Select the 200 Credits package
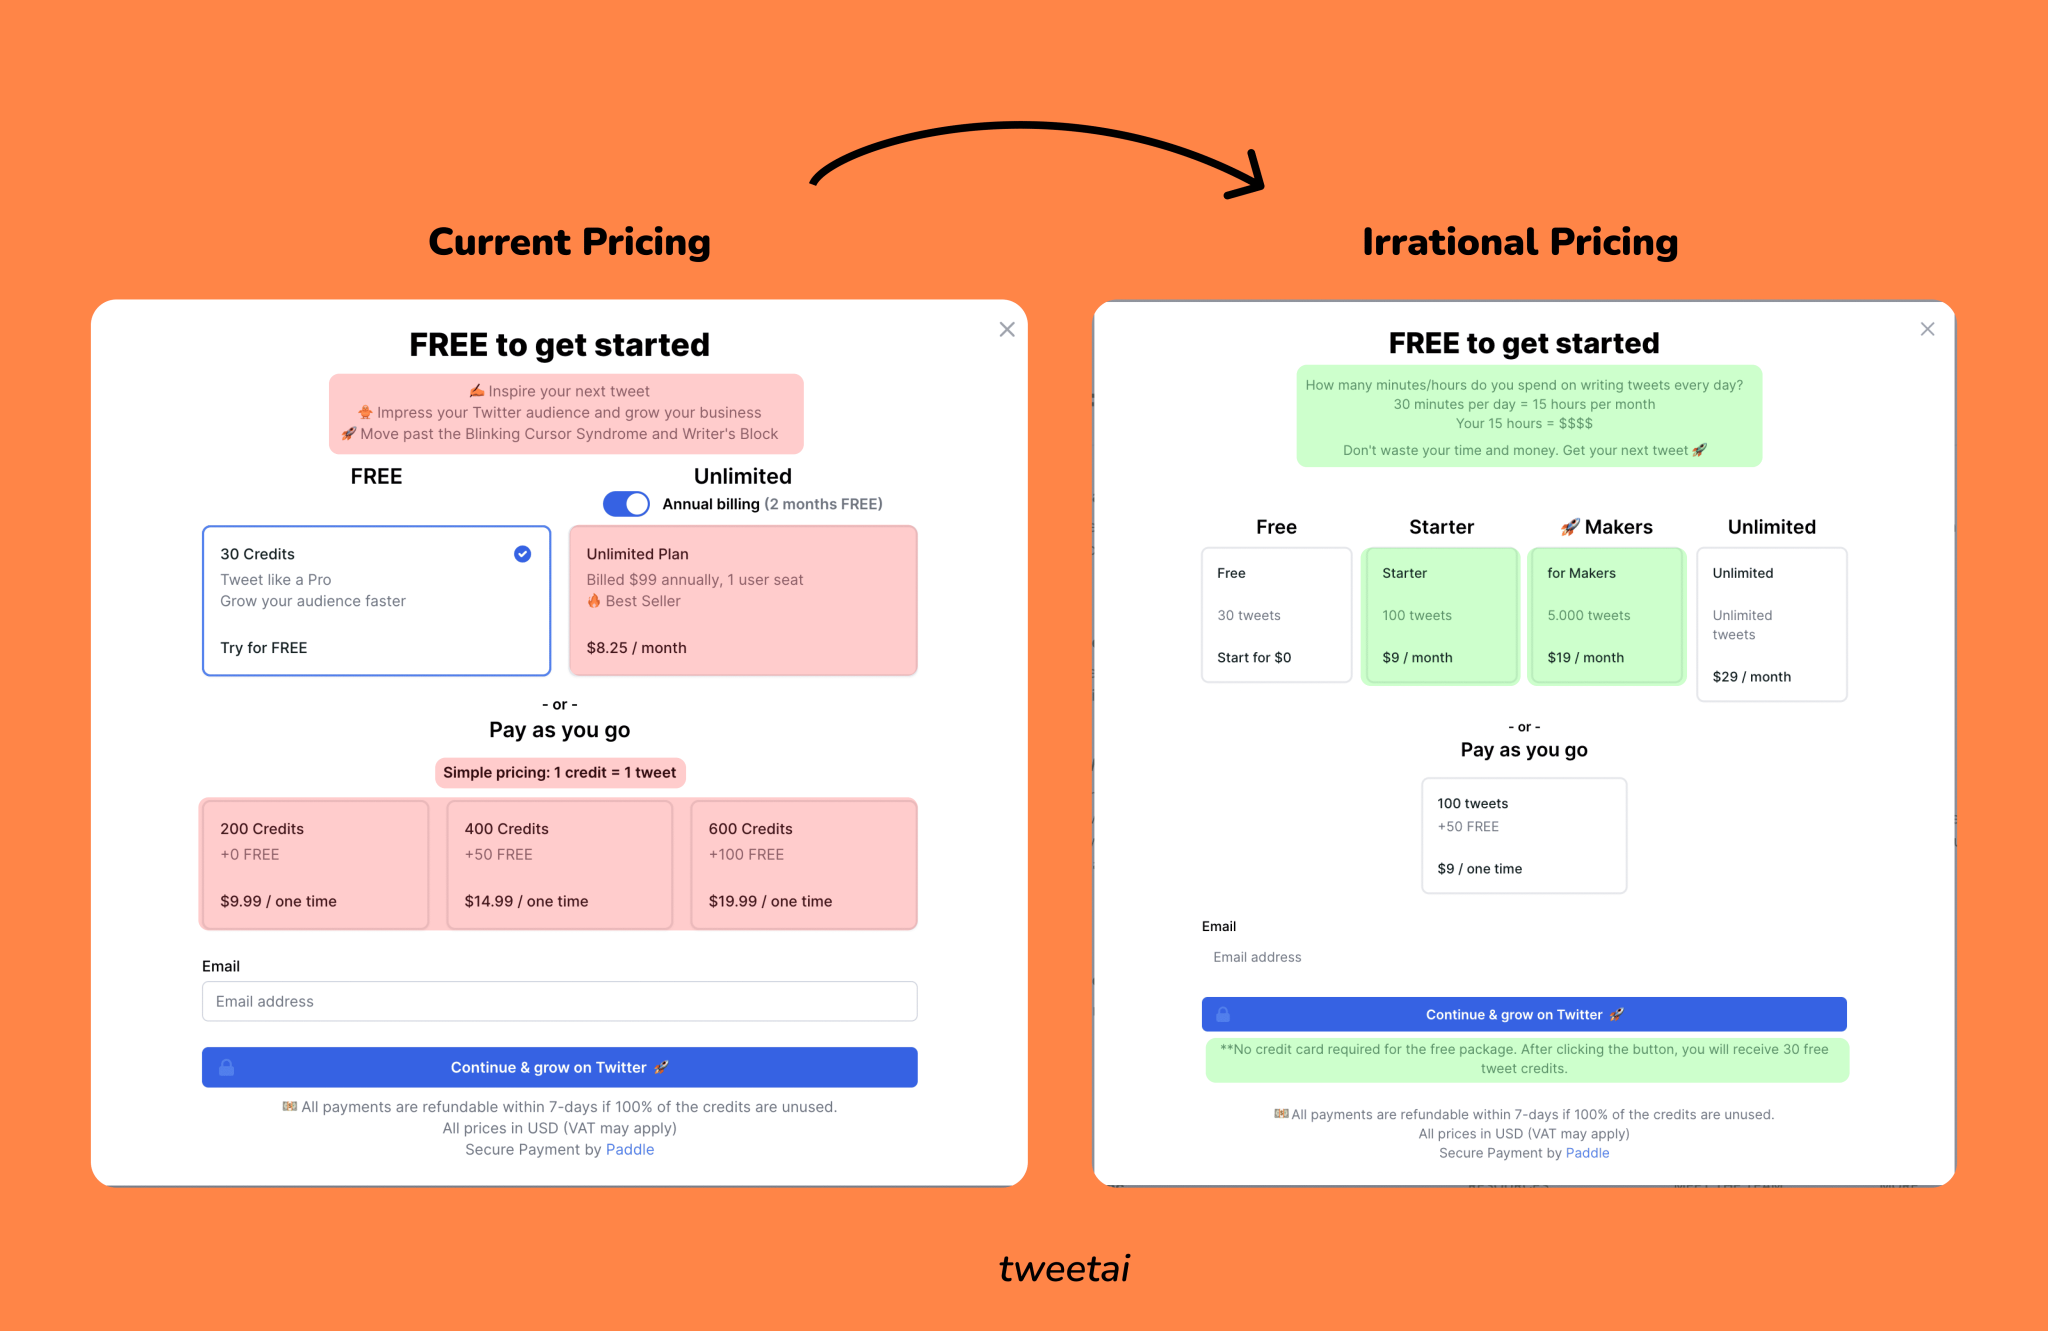 tap(315, 865)
